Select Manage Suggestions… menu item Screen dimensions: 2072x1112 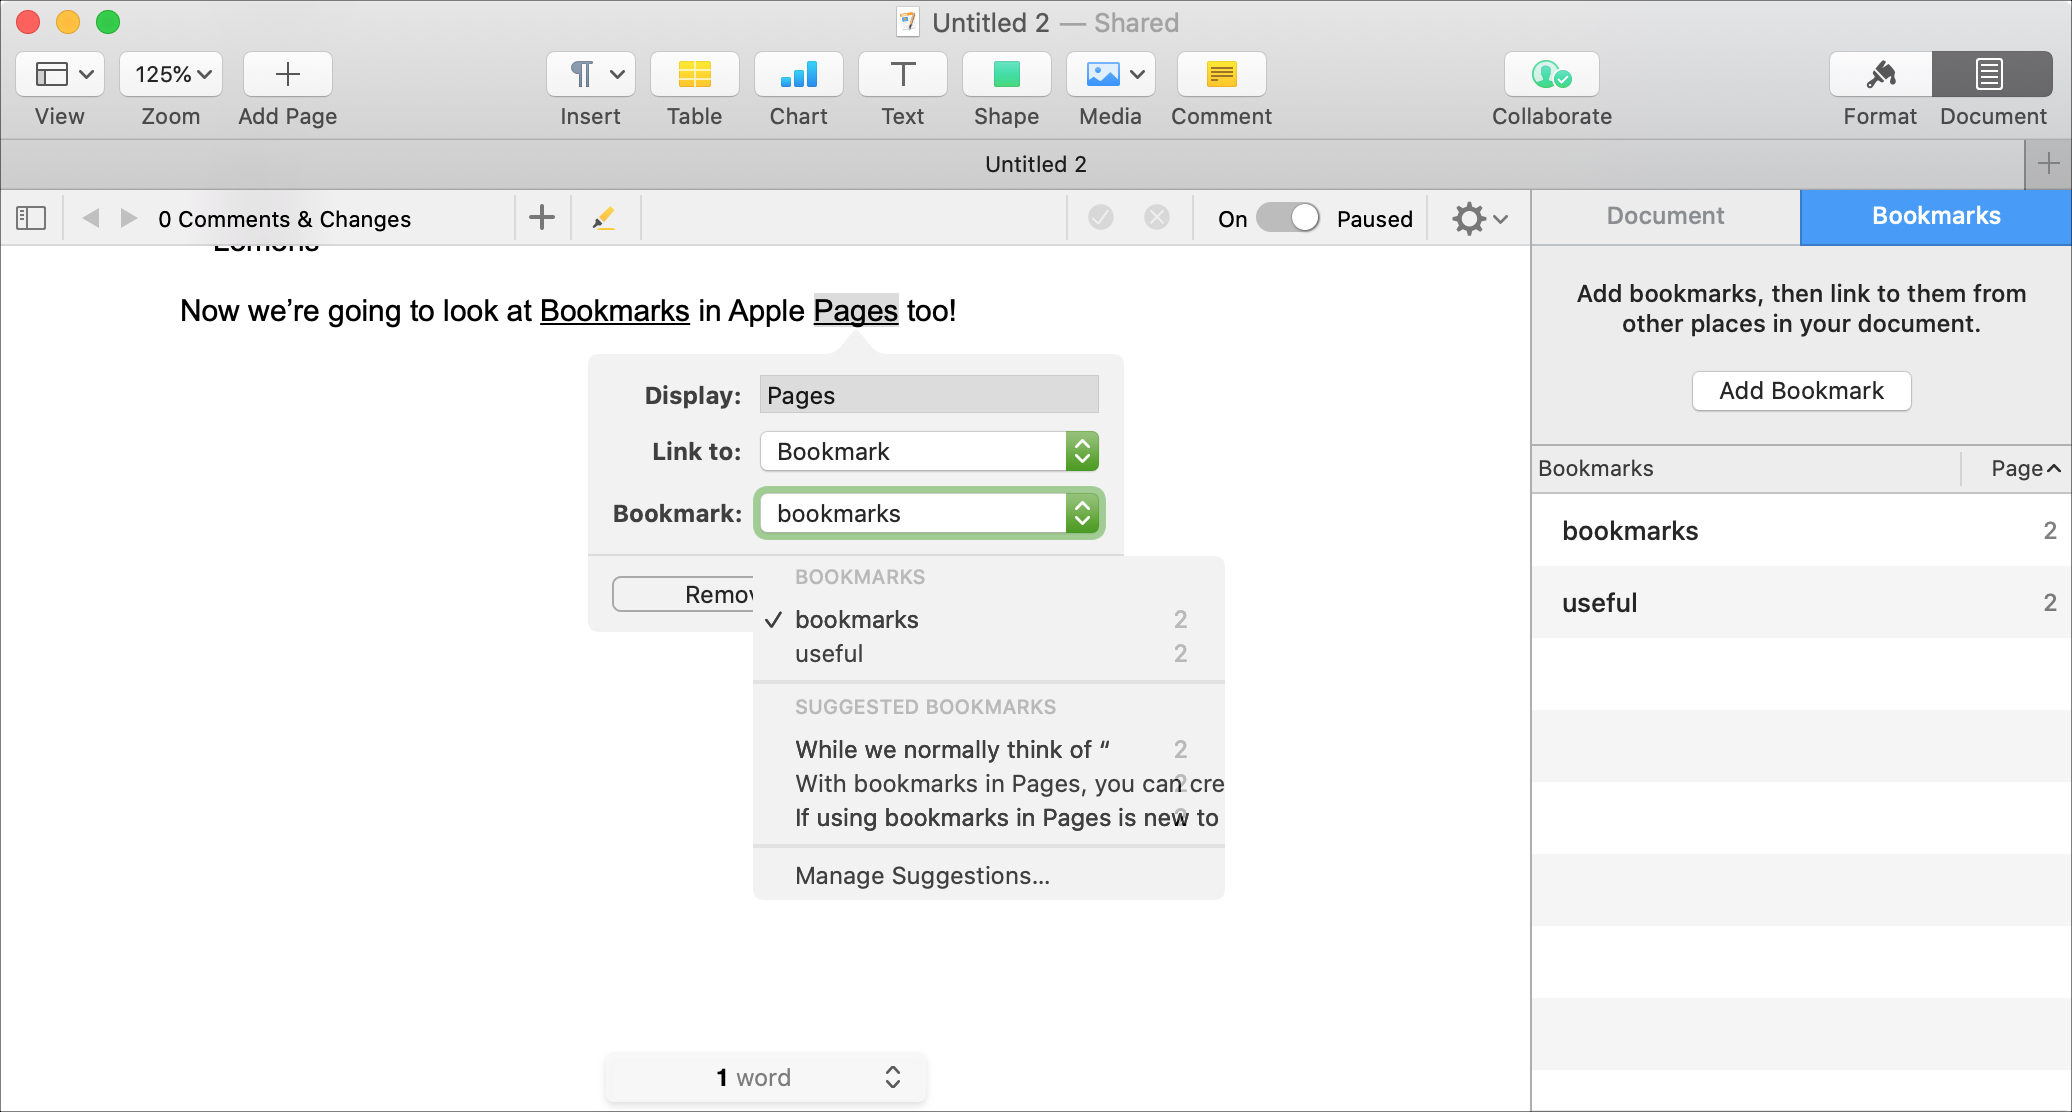click(x=988, y=876)
